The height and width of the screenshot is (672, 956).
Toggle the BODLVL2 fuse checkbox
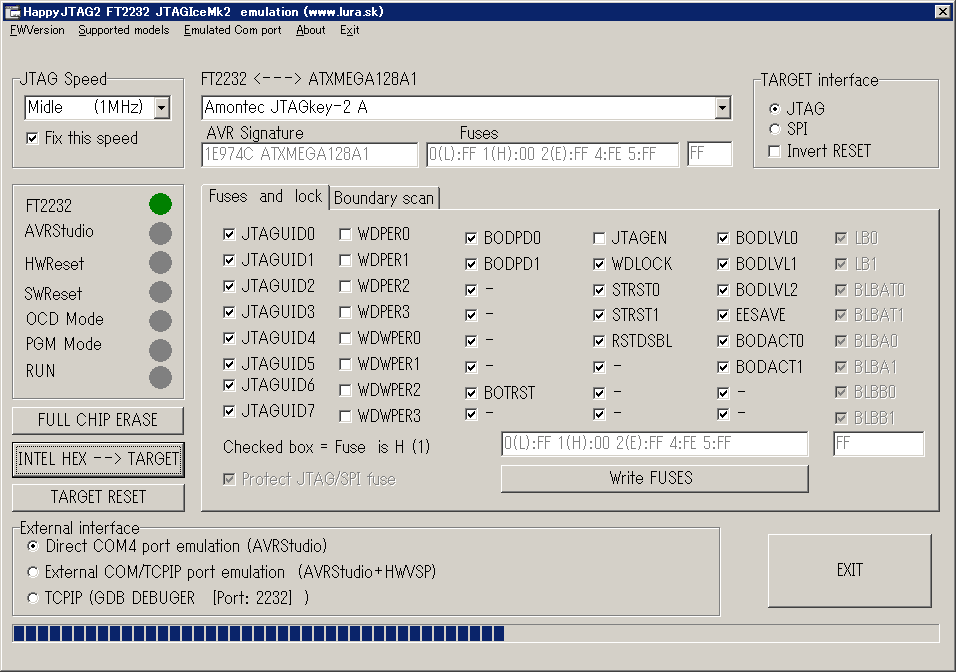click(723, 290)
